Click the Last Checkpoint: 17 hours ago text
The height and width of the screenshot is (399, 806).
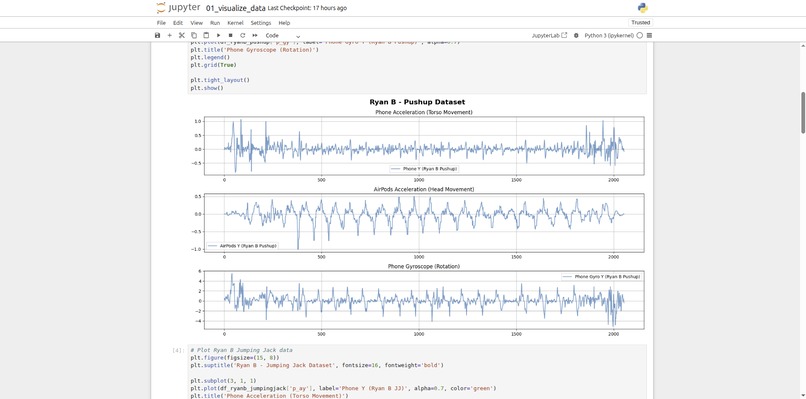coord(307,8)
